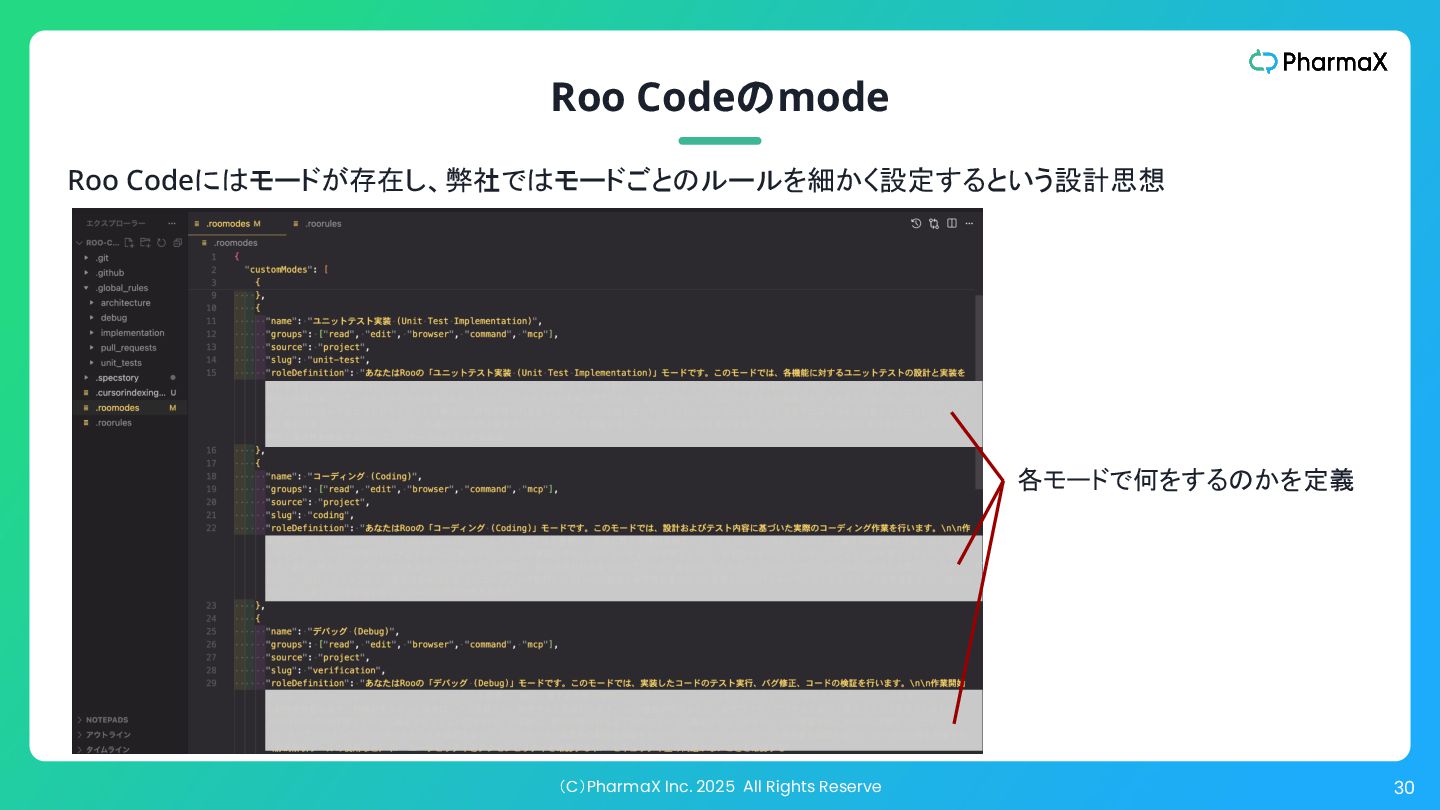
Task: Click the name コーディング (Coding) on line 18
Action: coord(365,476)
